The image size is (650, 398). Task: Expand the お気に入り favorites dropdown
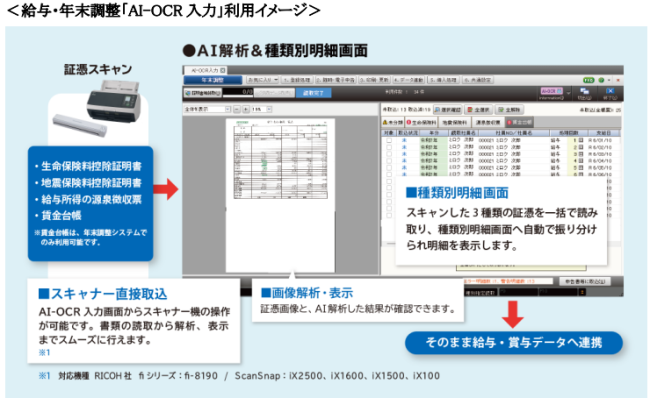(x=262, y=80)
